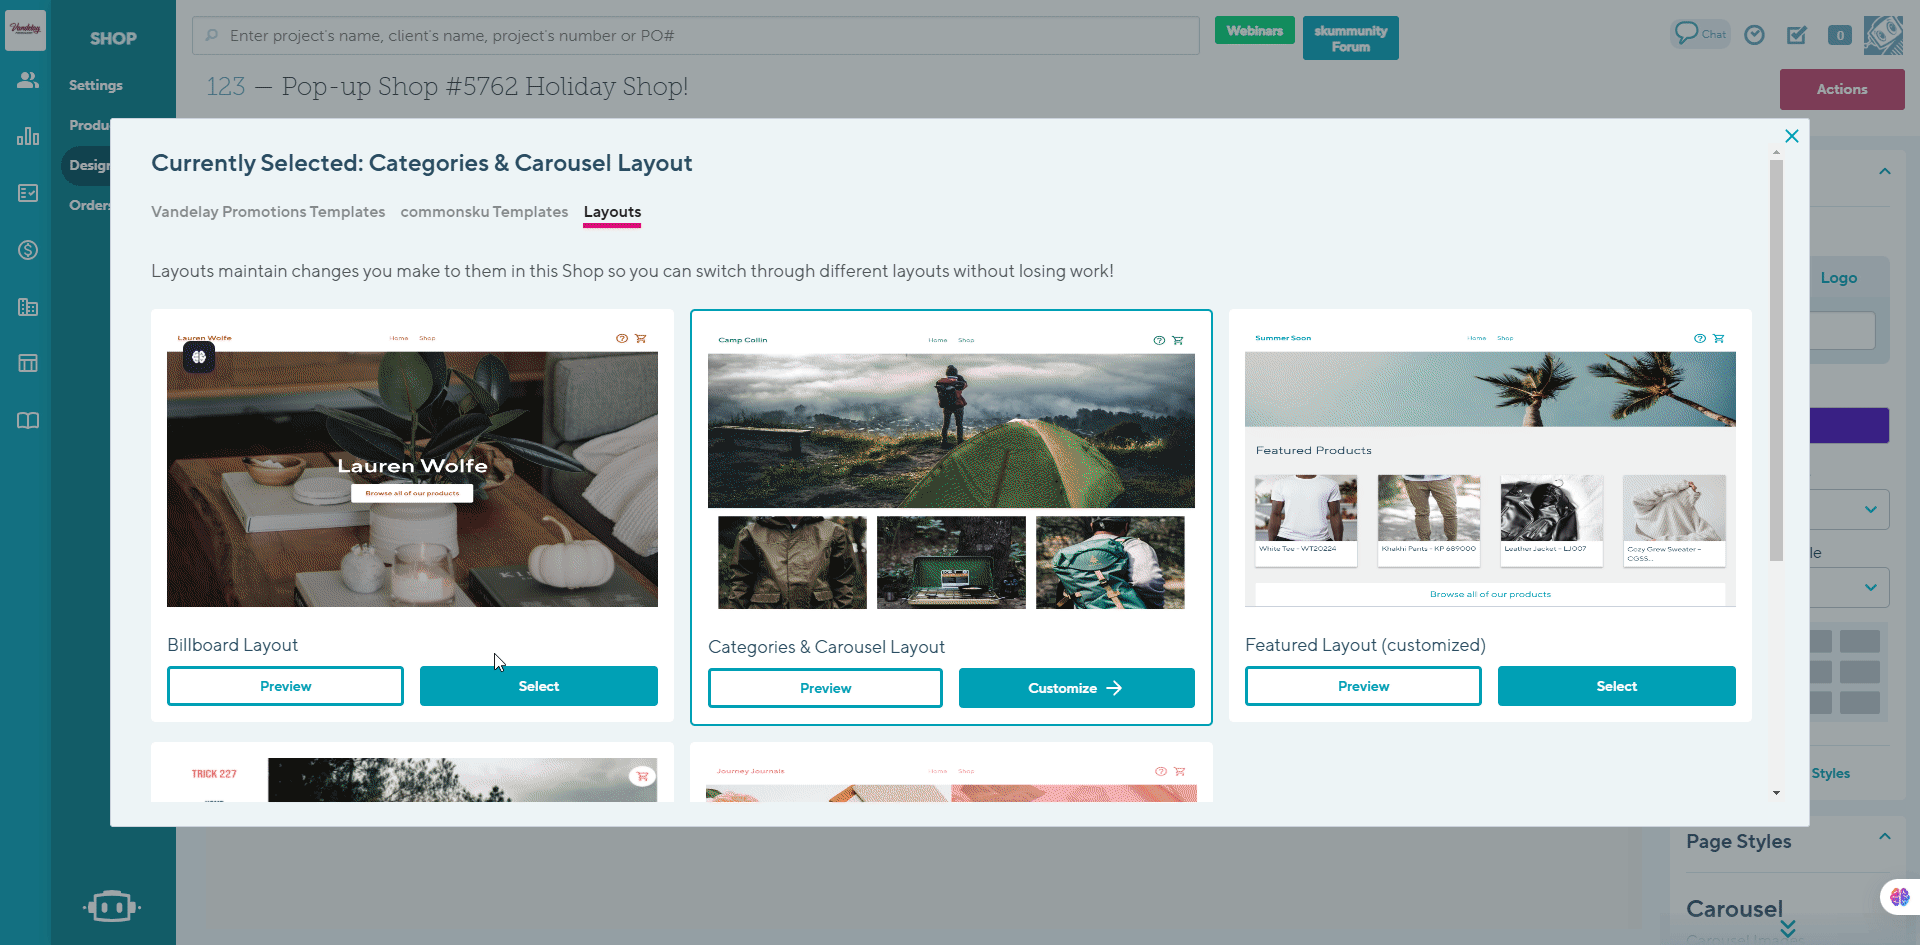Image resolution: width=1920 pixels, height=945 pixels.
Task: Customize the Categories & Carousel Layout
Action: coord(1076,688)
